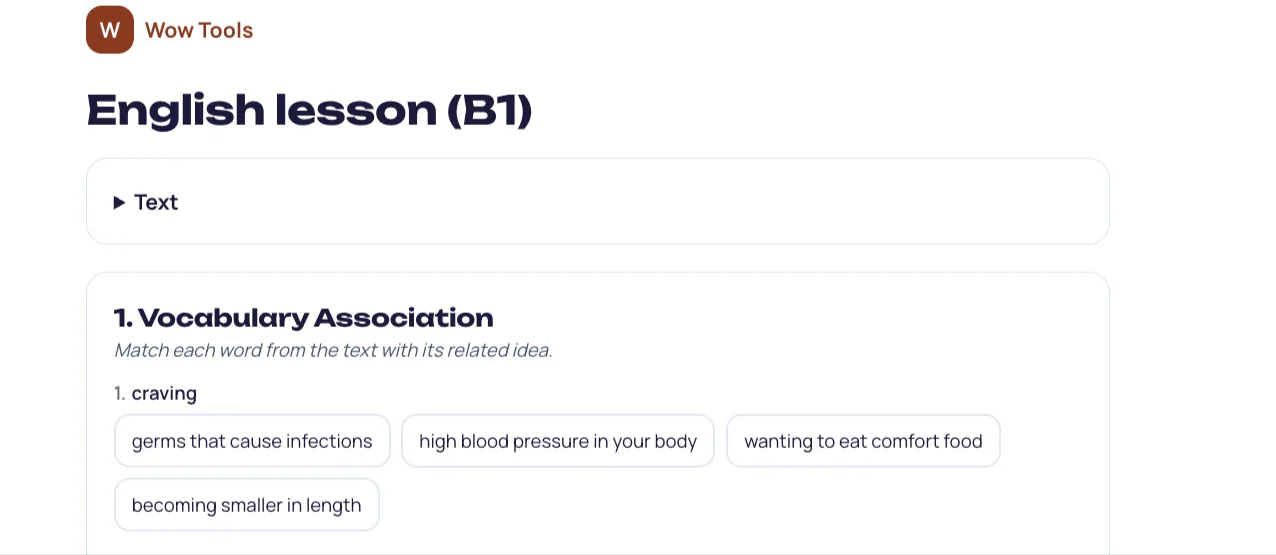Click the Text summary label
This screenshot has height=555, width=1276.
(x=156, y=202)
